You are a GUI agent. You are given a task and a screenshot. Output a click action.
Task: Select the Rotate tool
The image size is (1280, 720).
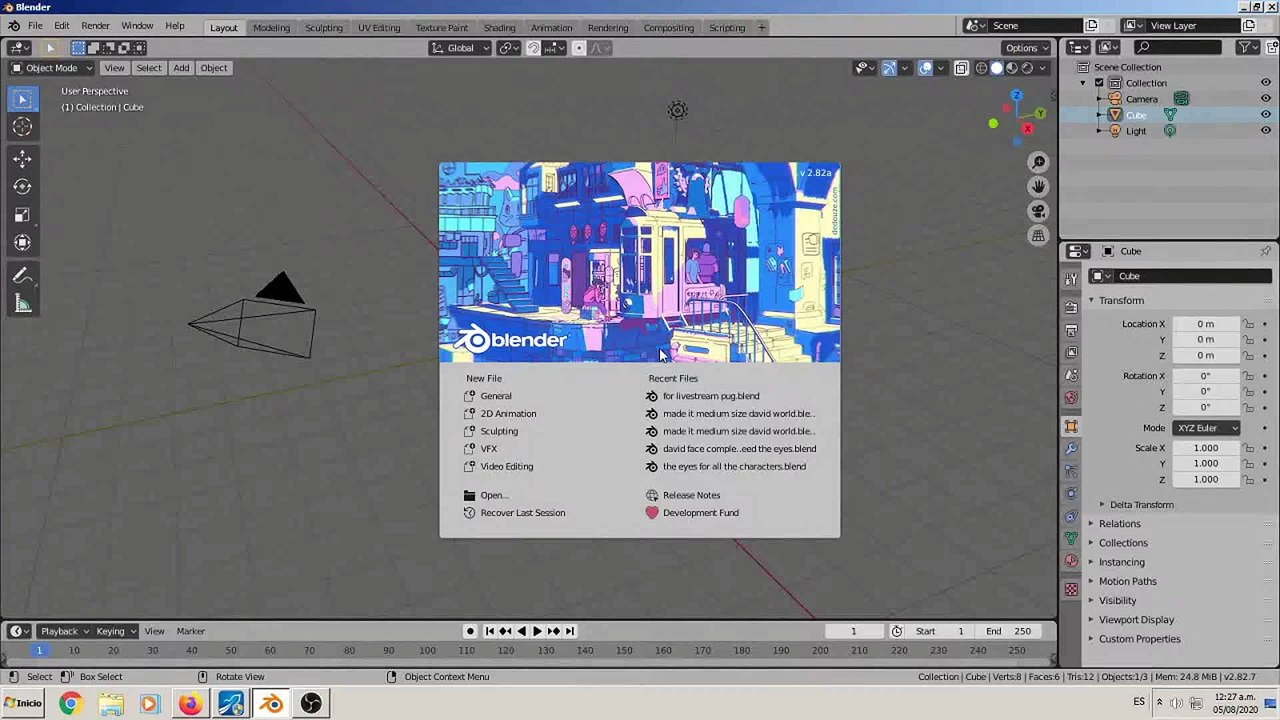click(x=22, y=186)
